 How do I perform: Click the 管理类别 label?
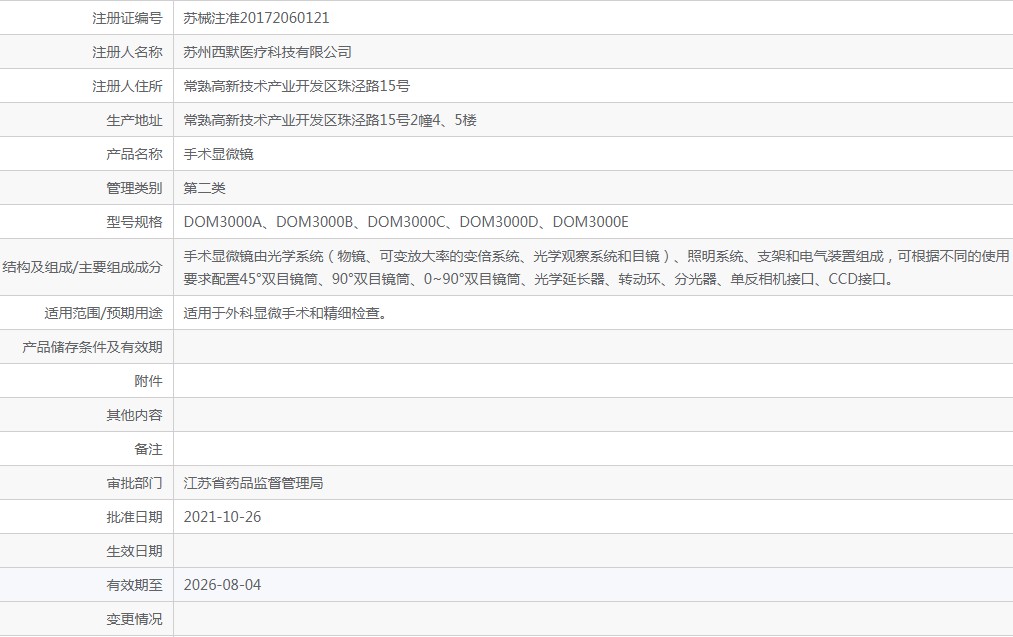[x=134, y=188]
